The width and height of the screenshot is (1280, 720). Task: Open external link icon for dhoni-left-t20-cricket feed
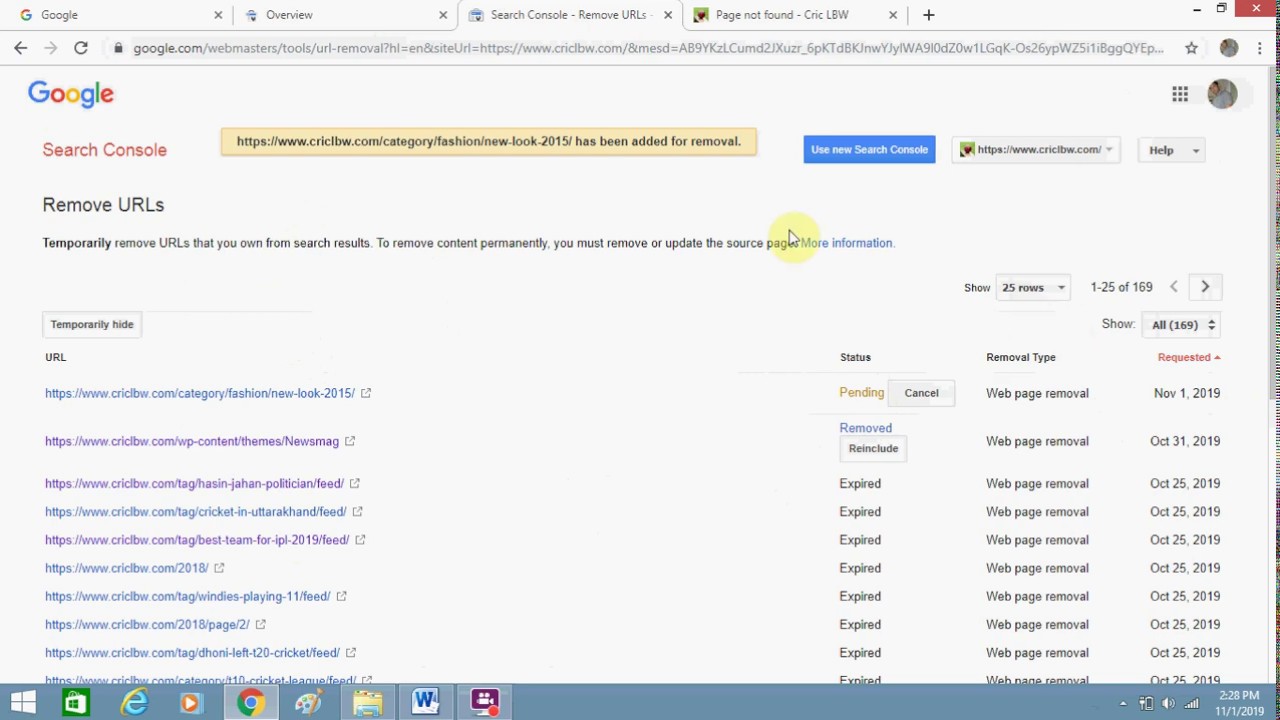point(350,653)
